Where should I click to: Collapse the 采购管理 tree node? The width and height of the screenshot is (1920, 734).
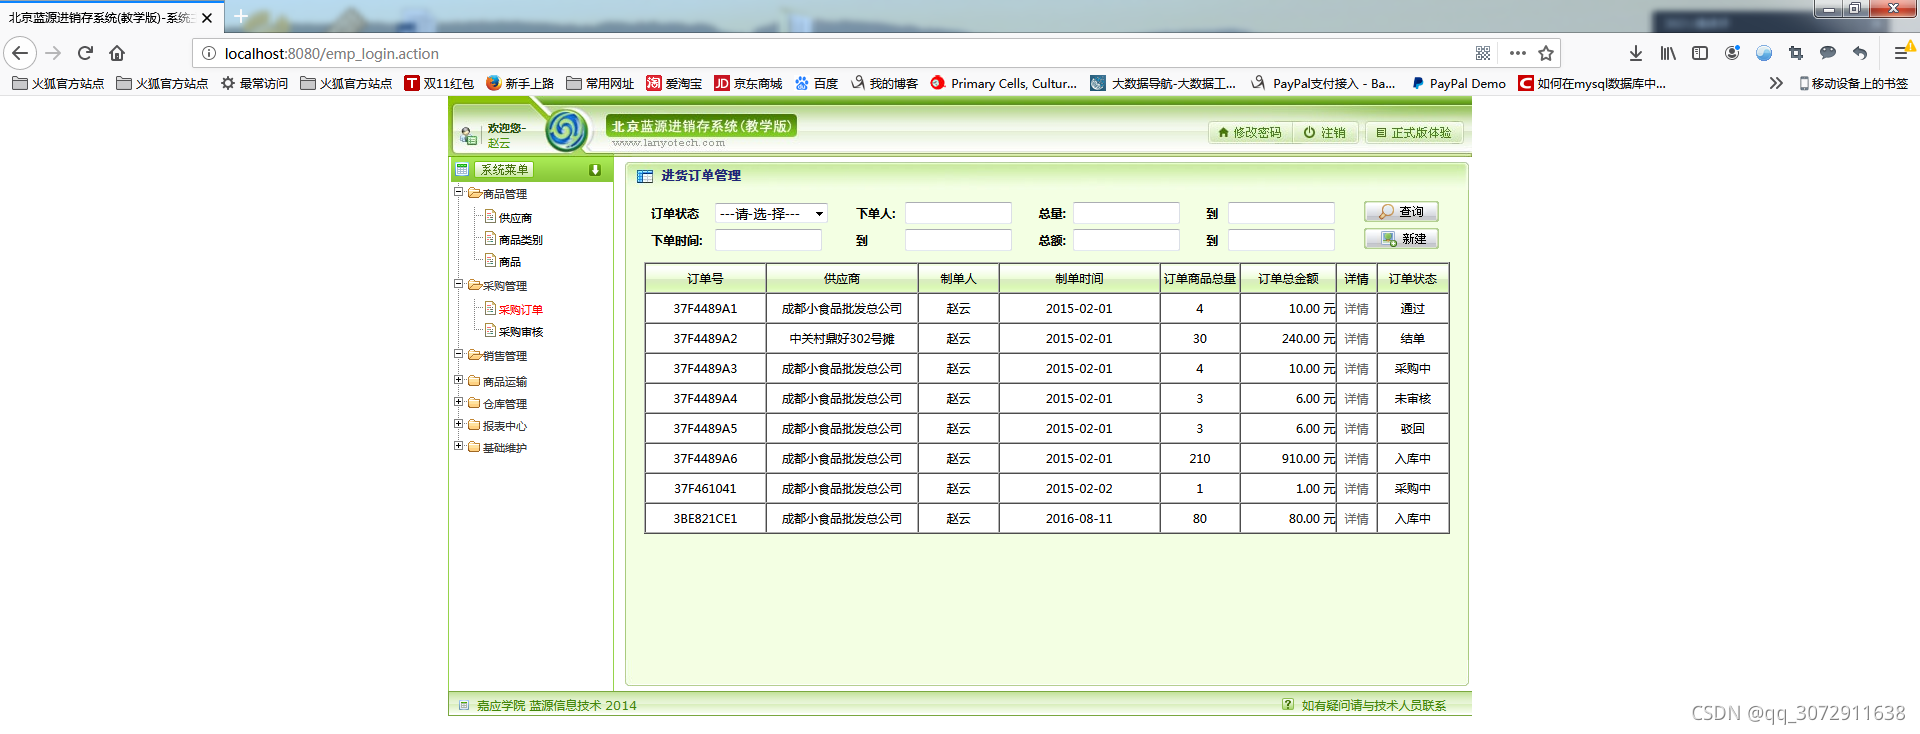pyautogui.click(x=459, y=284)
